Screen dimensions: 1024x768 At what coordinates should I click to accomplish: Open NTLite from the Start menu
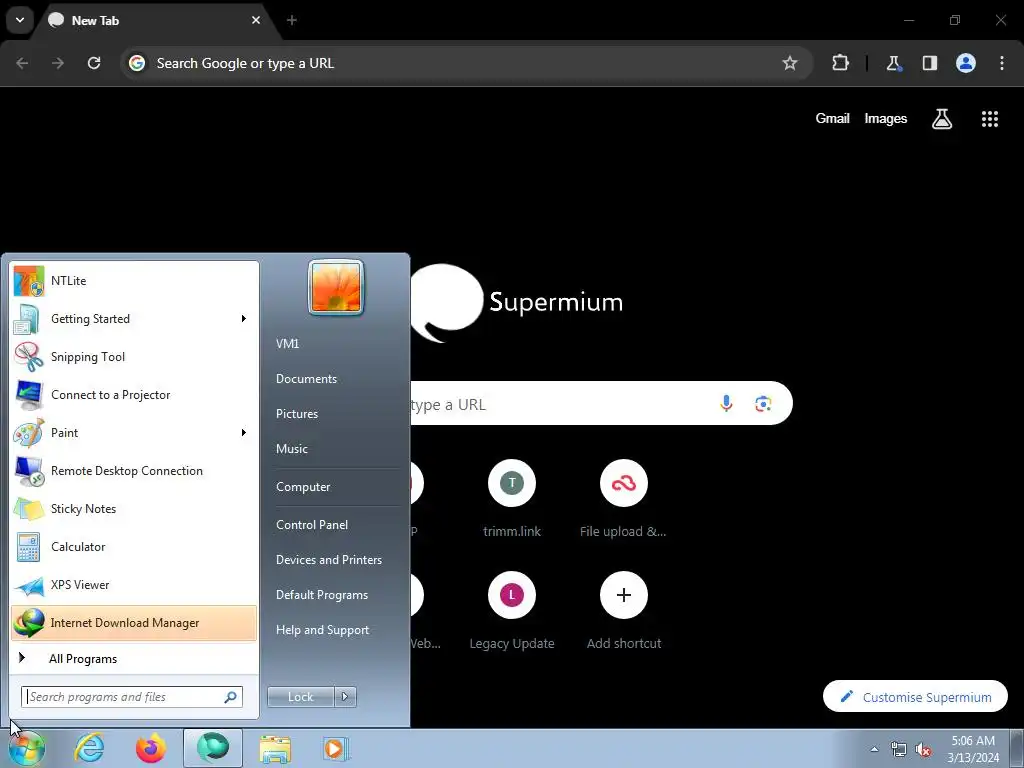point(134,281)
